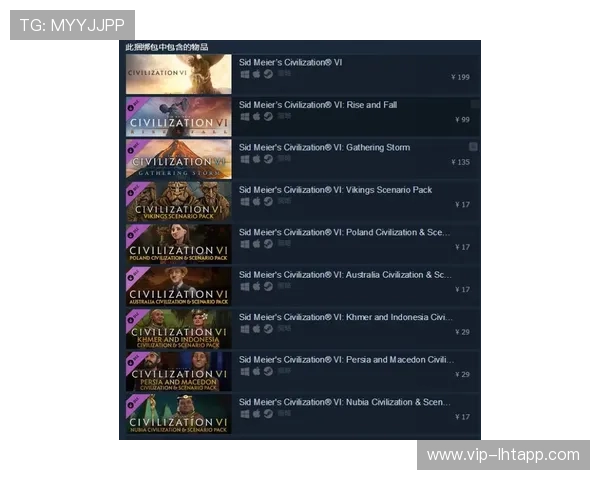This screenshot has width=600, height=480.
Task: Select the Khmer and Indonesia pack thumbnail
Action: 178,329
